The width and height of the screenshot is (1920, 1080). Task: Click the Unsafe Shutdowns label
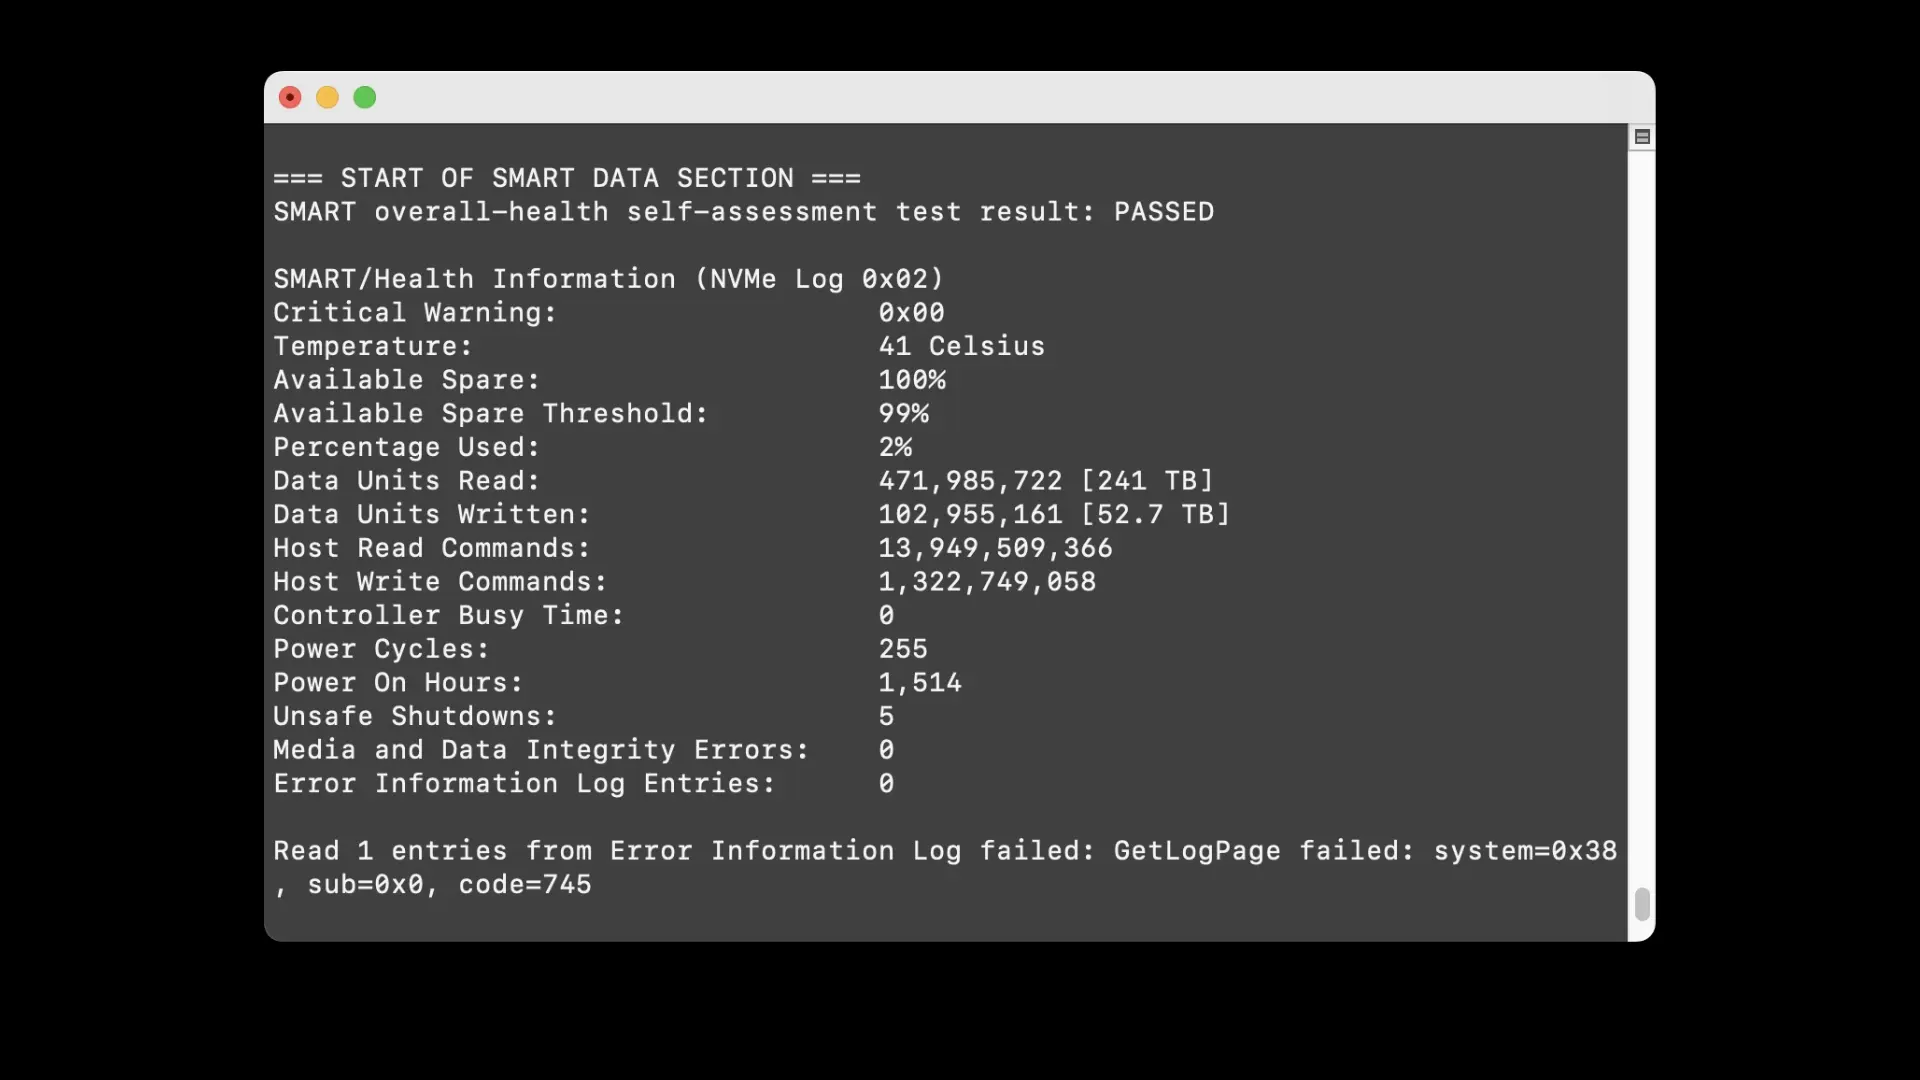(x=415, y=717)
